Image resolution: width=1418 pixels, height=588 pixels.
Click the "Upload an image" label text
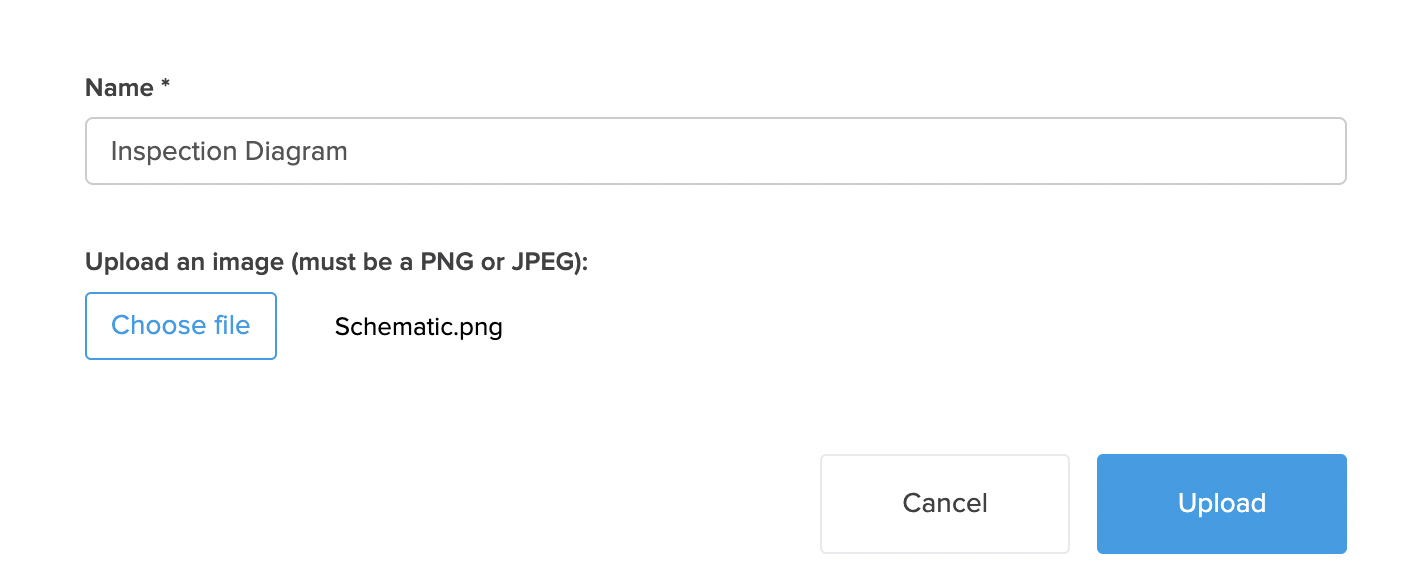[x=185, y=262]
